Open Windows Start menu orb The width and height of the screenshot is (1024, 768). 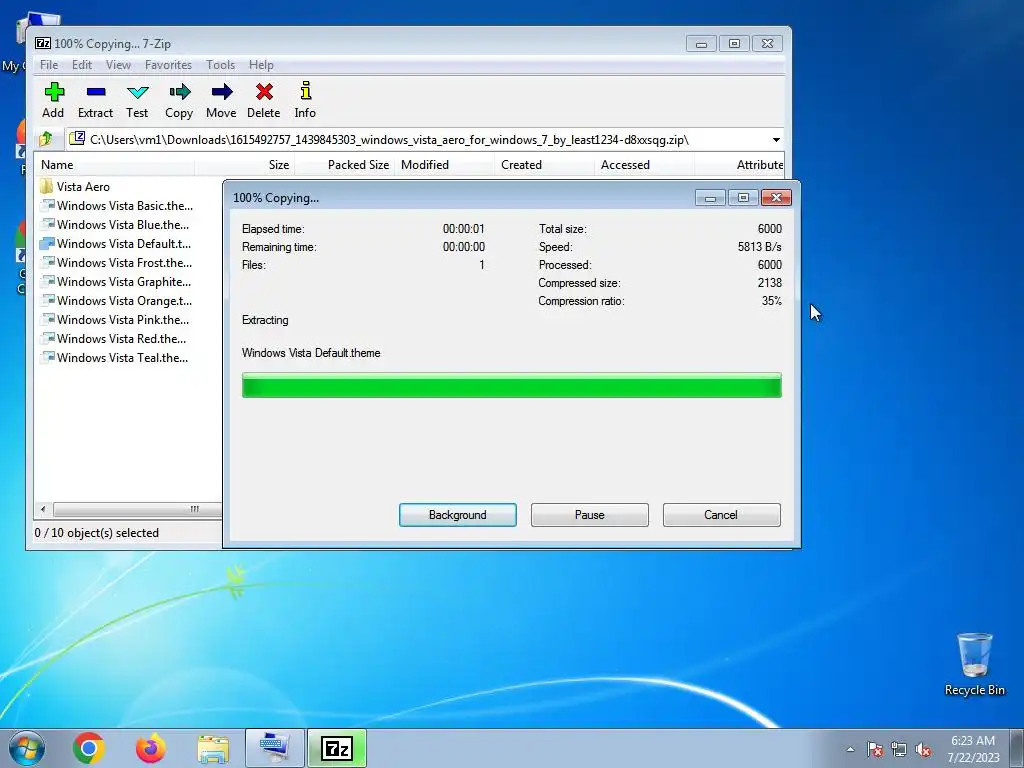pyautogui.click(x=27, y=748)
